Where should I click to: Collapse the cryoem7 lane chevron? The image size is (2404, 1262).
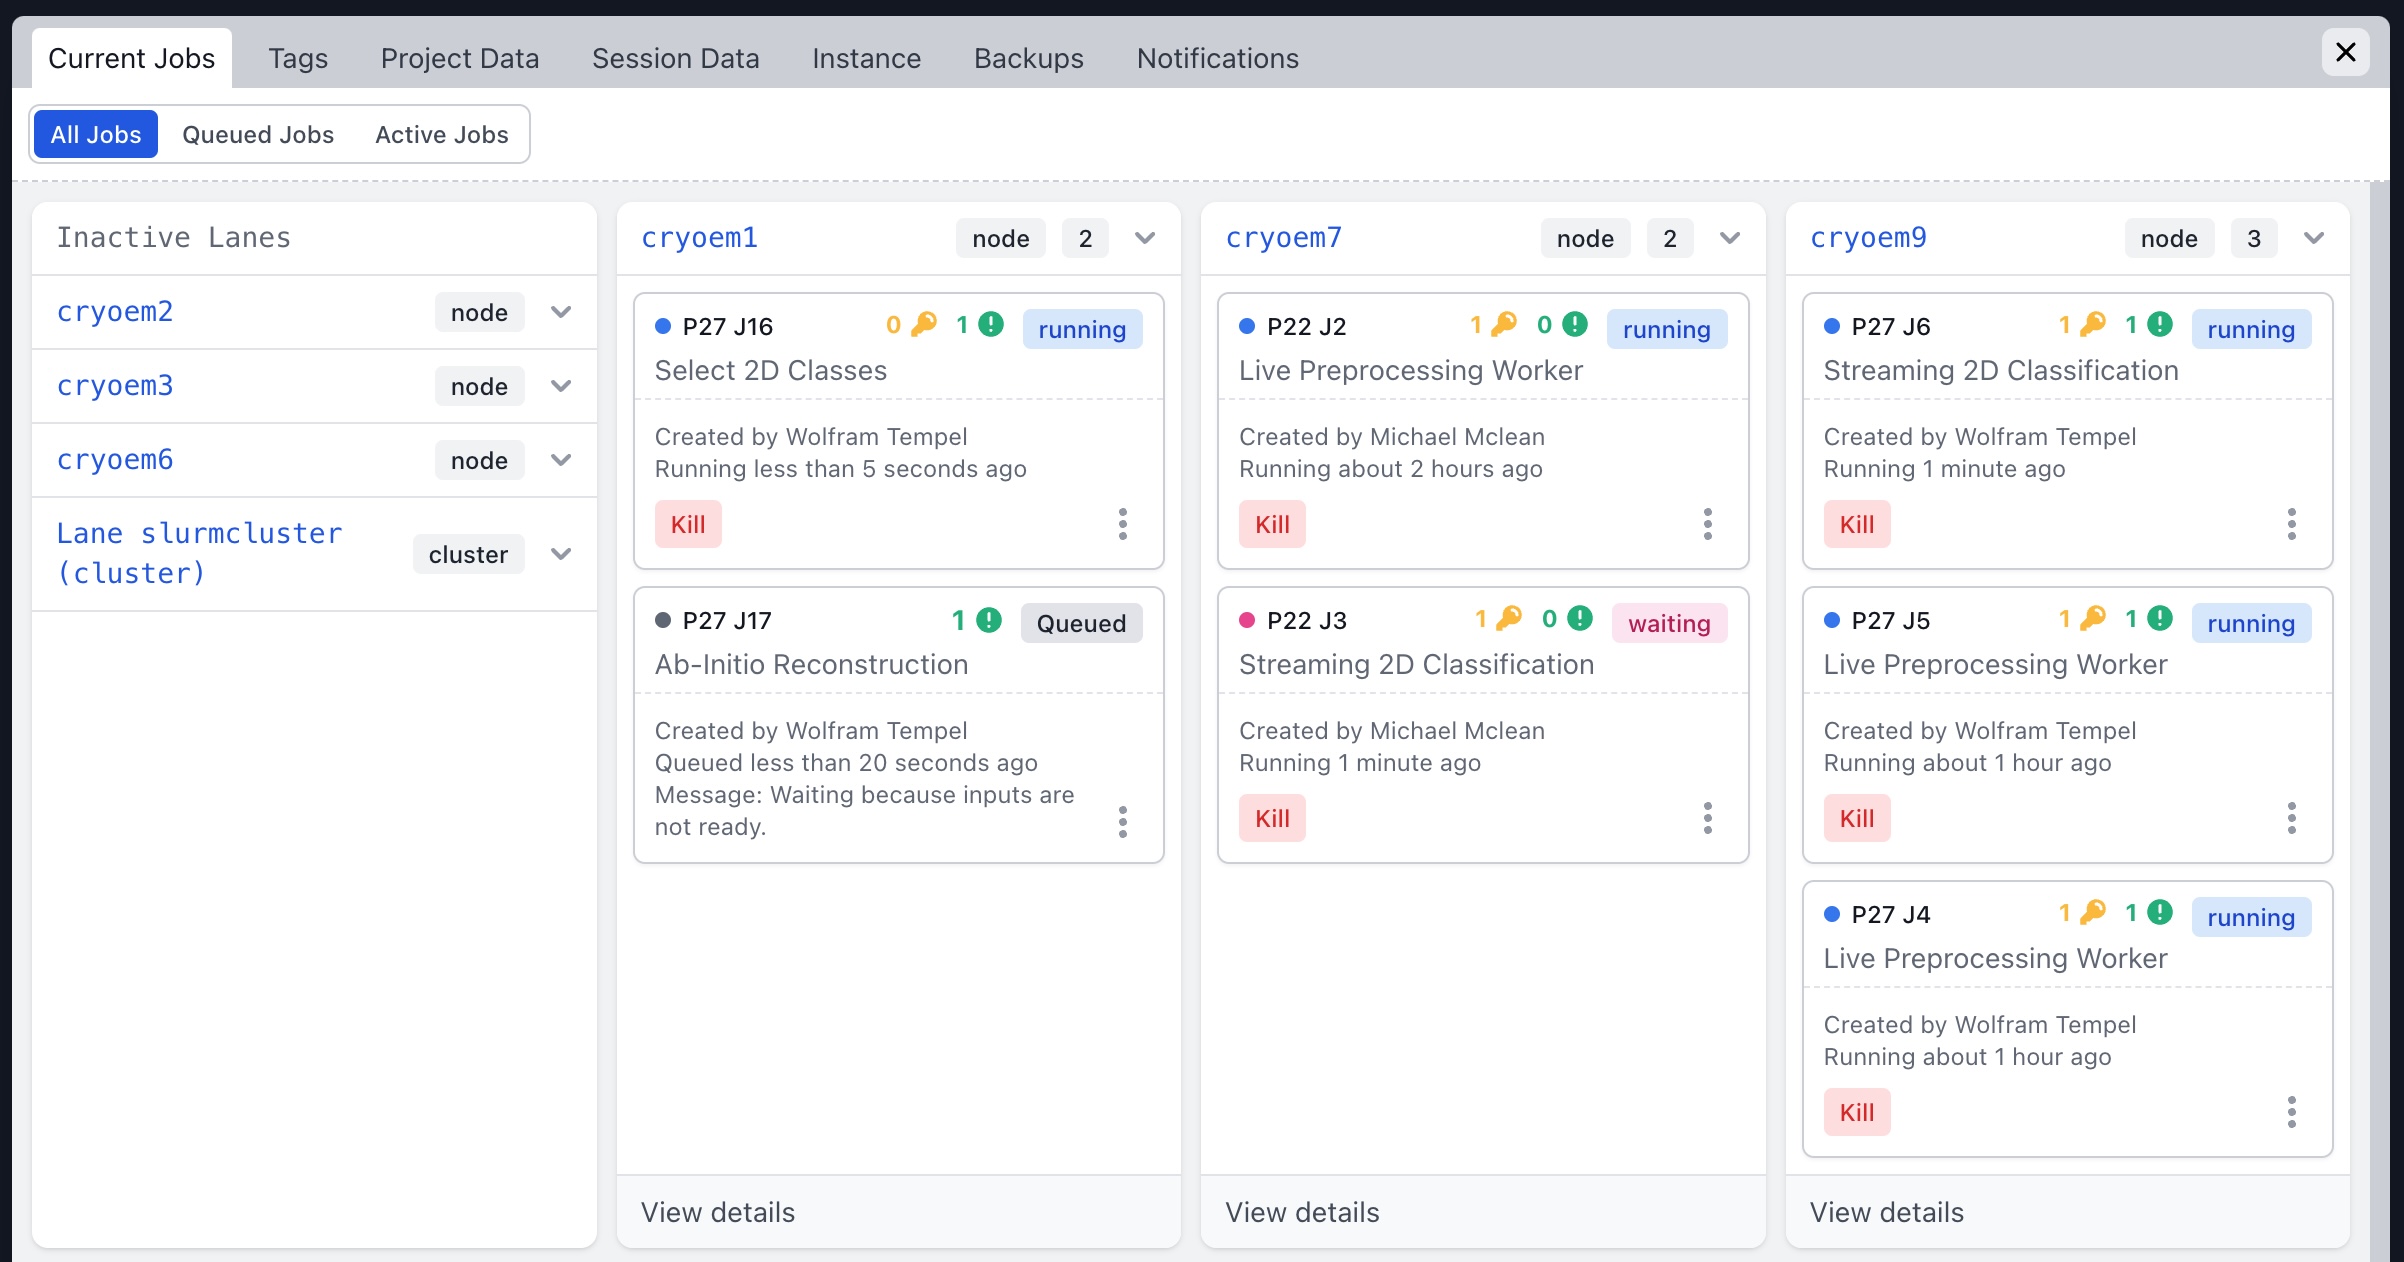(x=1730, y=238)
